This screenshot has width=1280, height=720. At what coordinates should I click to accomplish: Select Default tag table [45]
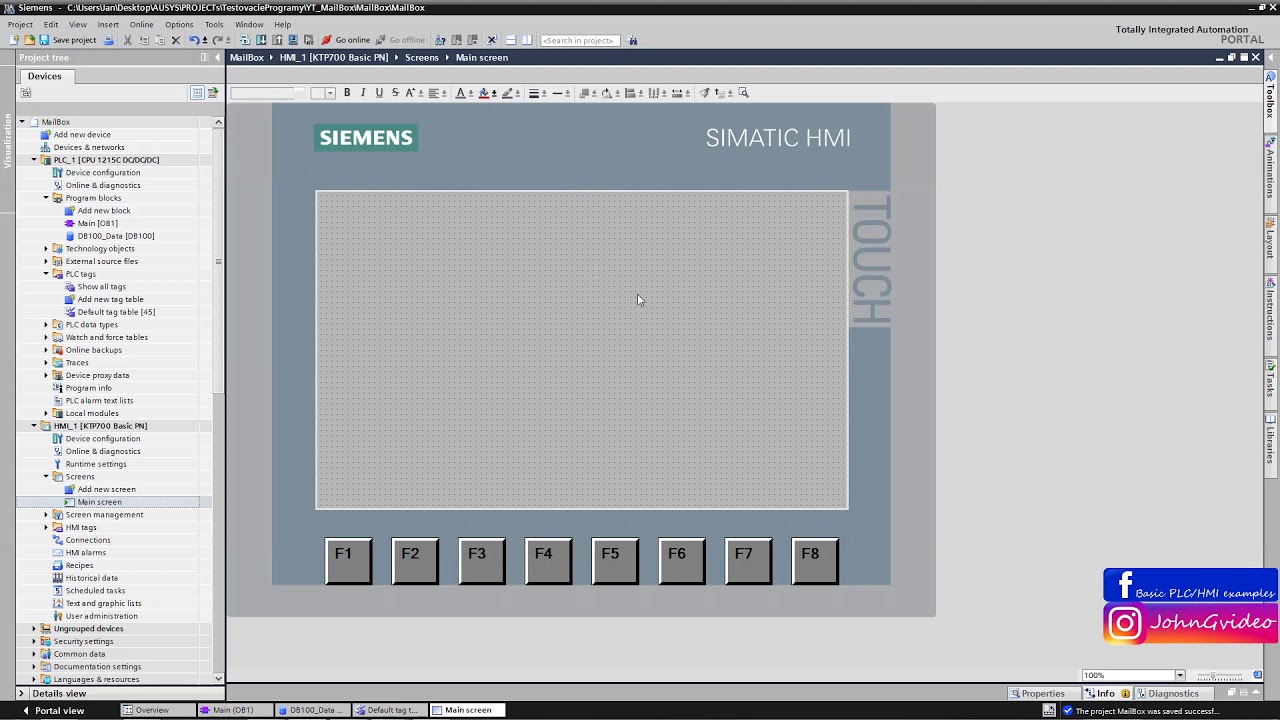point(116,312)
